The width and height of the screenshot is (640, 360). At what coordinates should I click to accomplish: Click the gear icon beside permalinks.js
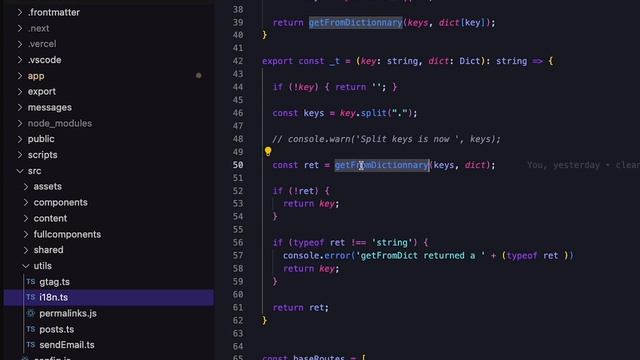(31, 313)
